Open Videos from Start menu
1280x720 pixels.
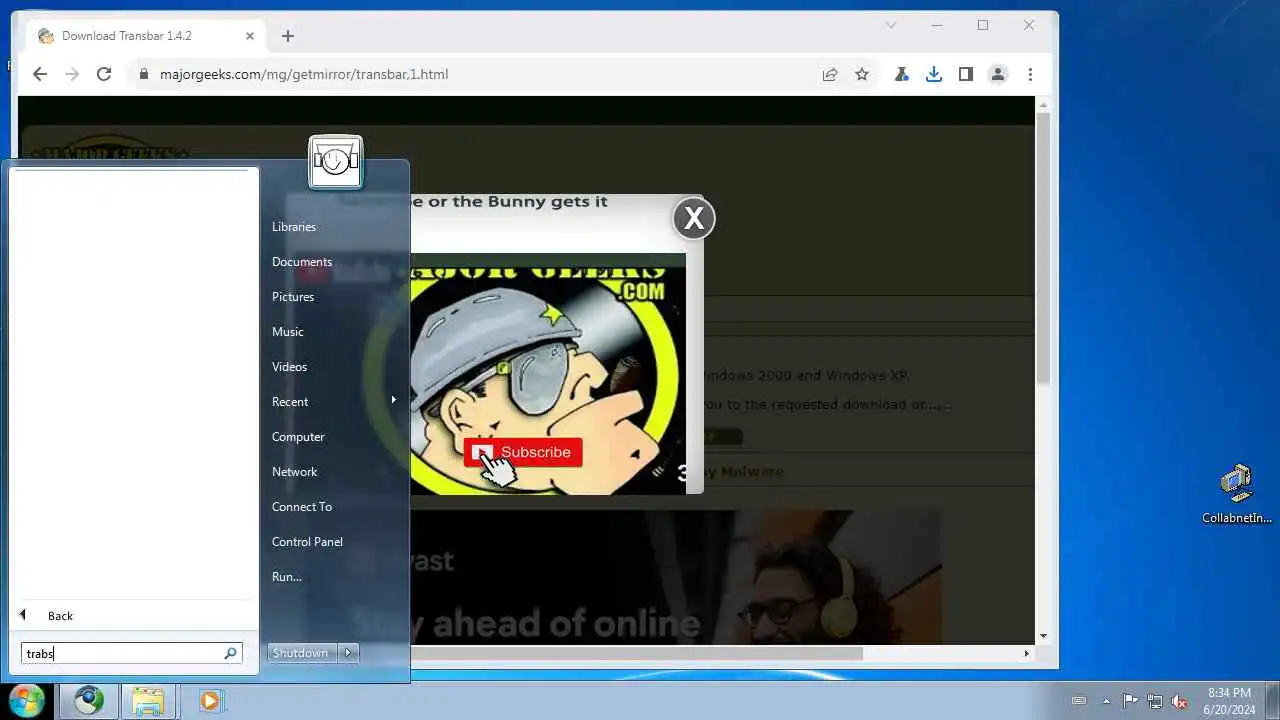coord(290,367)
